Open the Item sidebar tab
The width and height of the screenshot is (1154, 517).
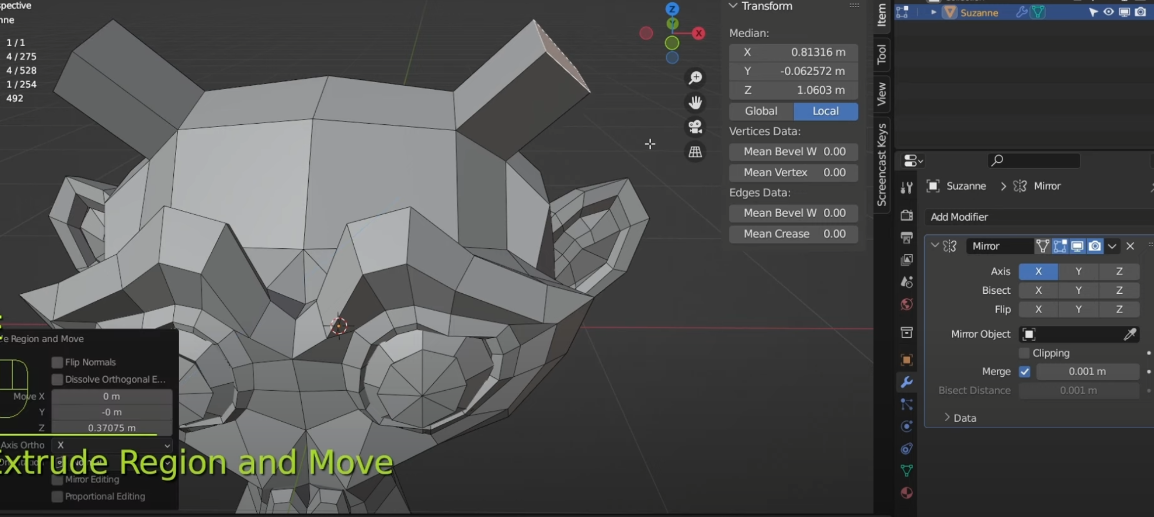pyautogui.click(x=882, y=15)
